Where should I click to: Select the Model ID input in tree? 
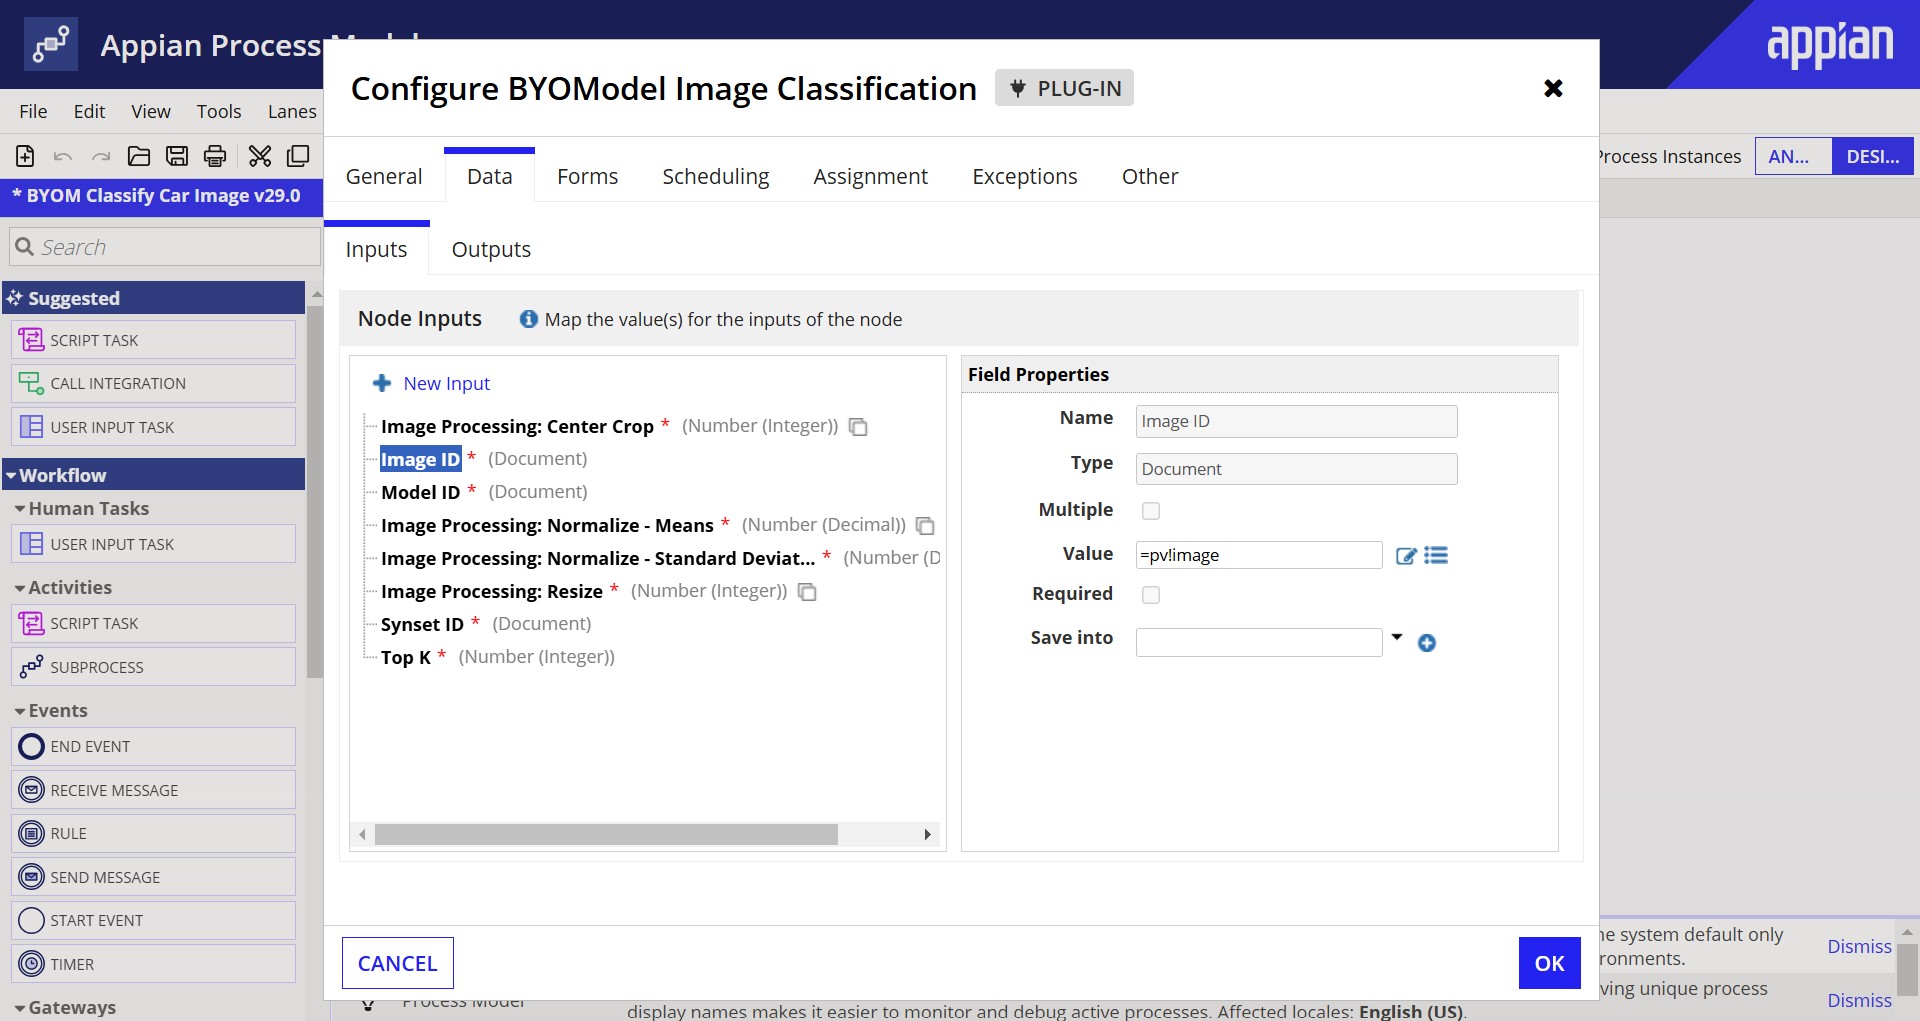coord(420,492)
